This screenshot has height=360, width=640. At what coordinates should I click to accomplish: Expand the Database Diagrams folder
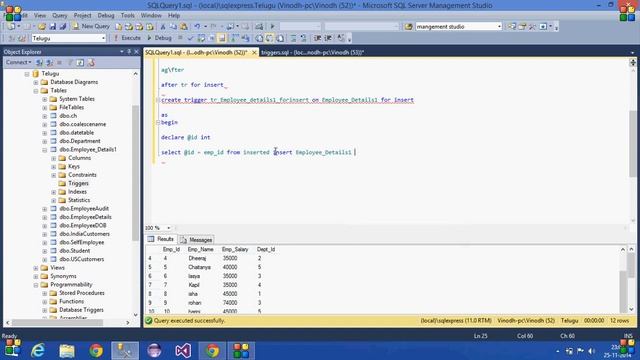(x=36, y=82)
